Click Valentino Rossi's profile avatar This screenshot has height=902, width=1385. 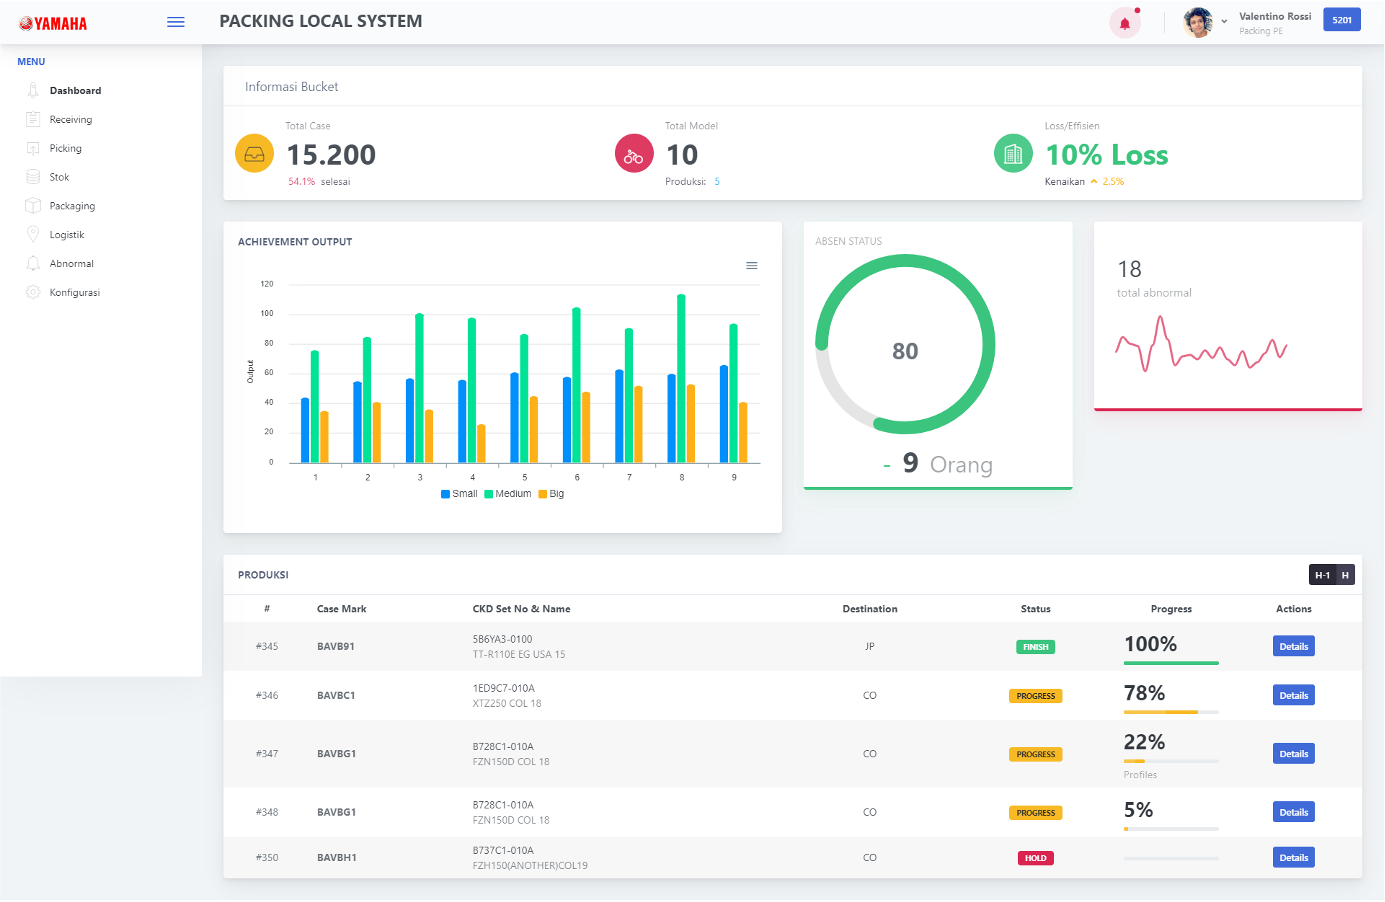(x=1198, y=22)
